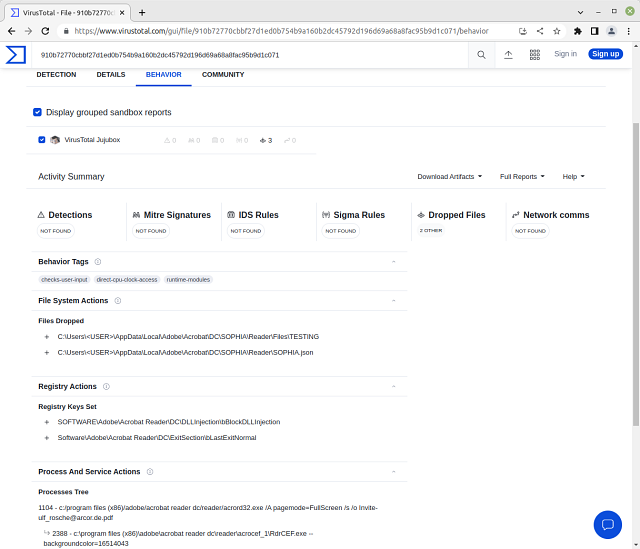Click the share icon in address bar

(x=540, y=31)
